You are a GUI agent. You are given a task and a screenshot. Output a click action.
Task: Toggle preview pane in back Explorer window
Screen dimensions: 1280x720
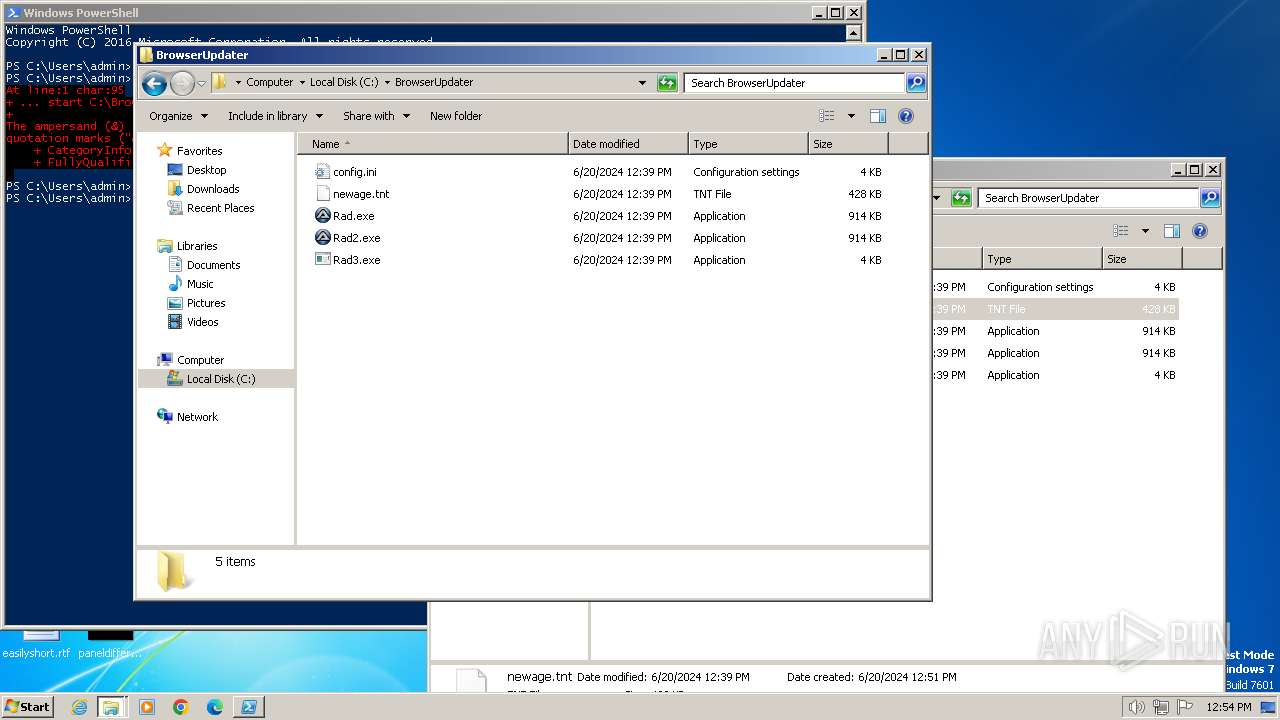pyautogui.click(x=1172, y=231)
